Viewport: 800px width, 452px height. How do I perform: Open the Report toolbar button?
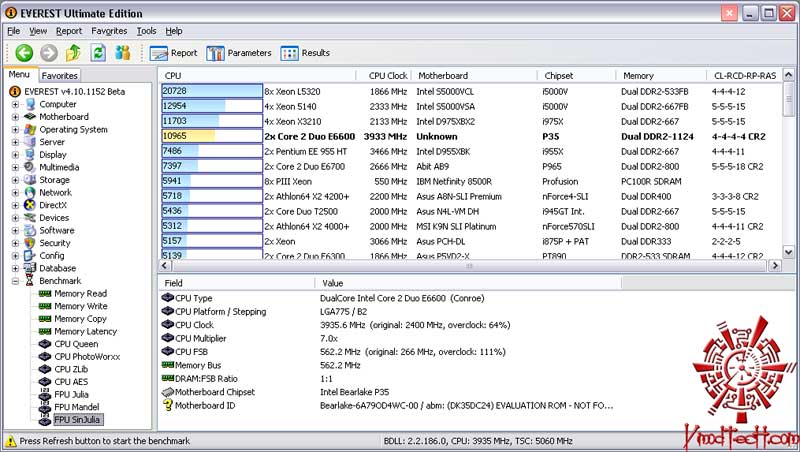pos(173,53)
